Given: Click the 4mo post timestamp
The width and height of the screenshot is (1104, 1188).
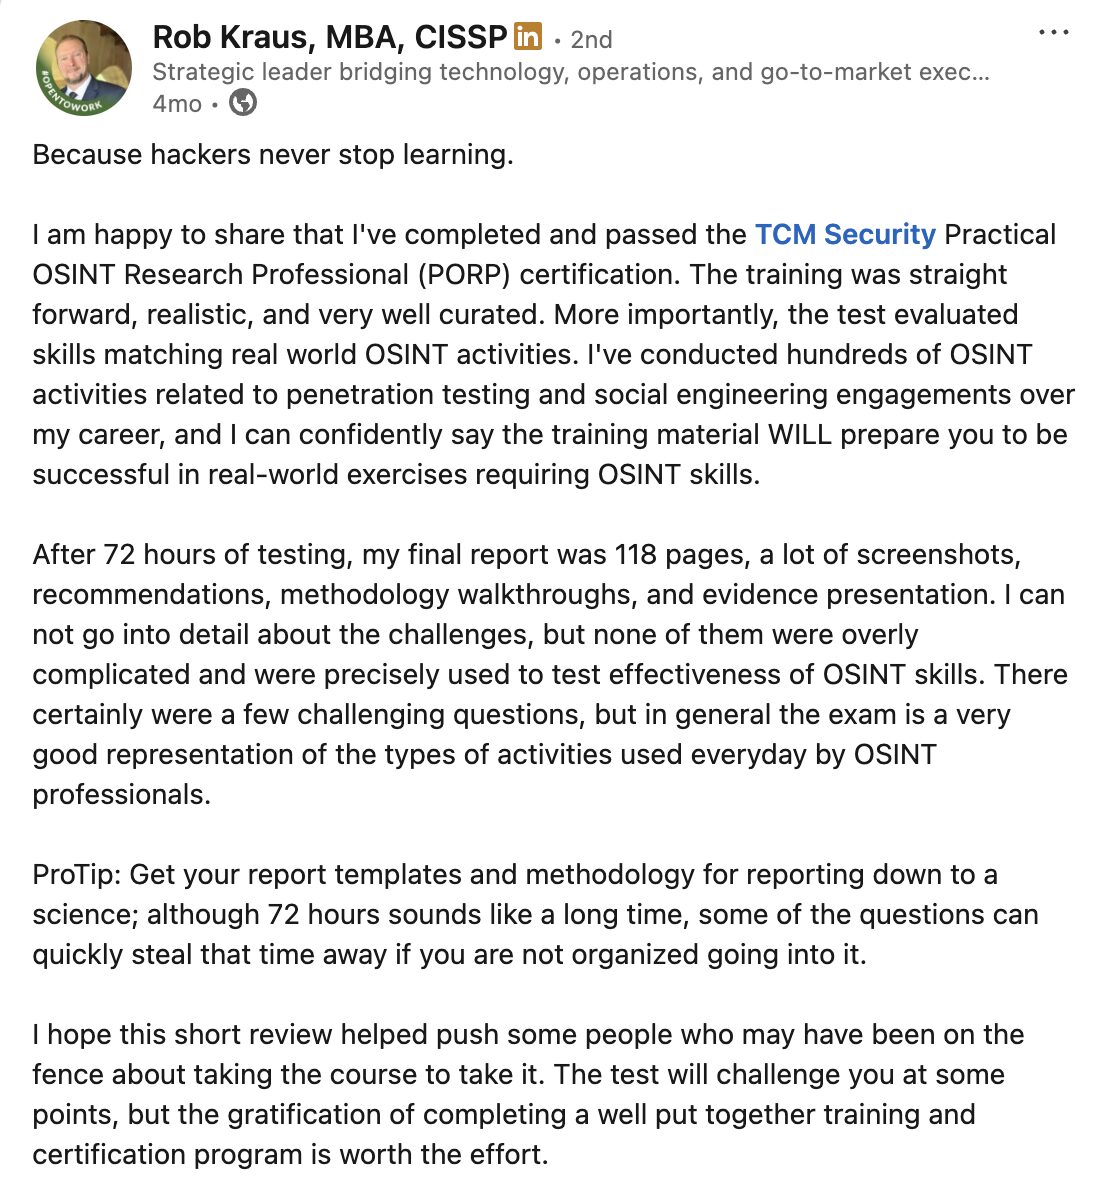Looking at the screenshot, I should pyautogui.click(x=177, y=103).
